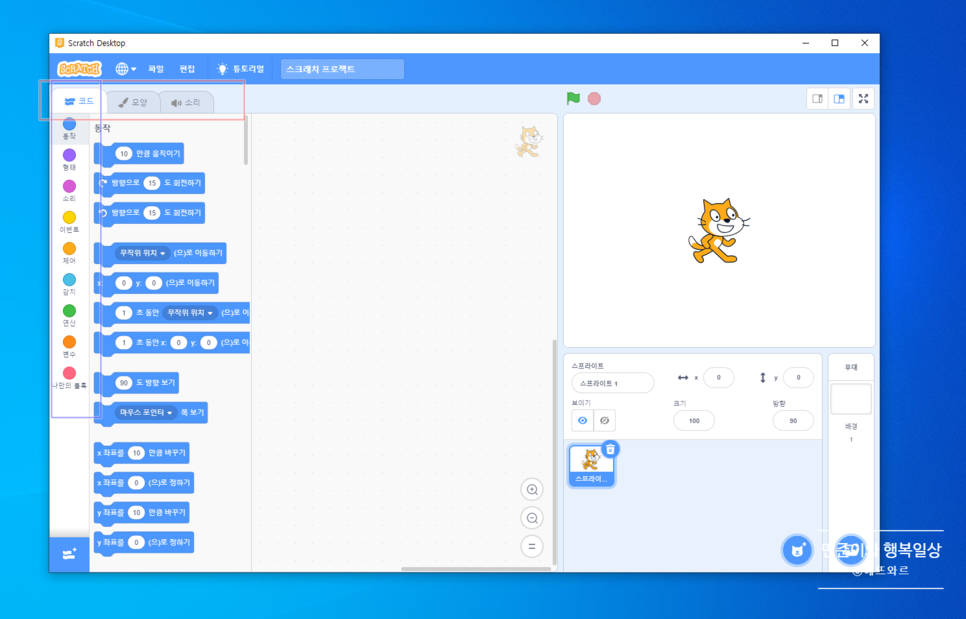Delete sprite using the trash icon
The width and height of the screenshot is (966, 619).
pos(610,450)
